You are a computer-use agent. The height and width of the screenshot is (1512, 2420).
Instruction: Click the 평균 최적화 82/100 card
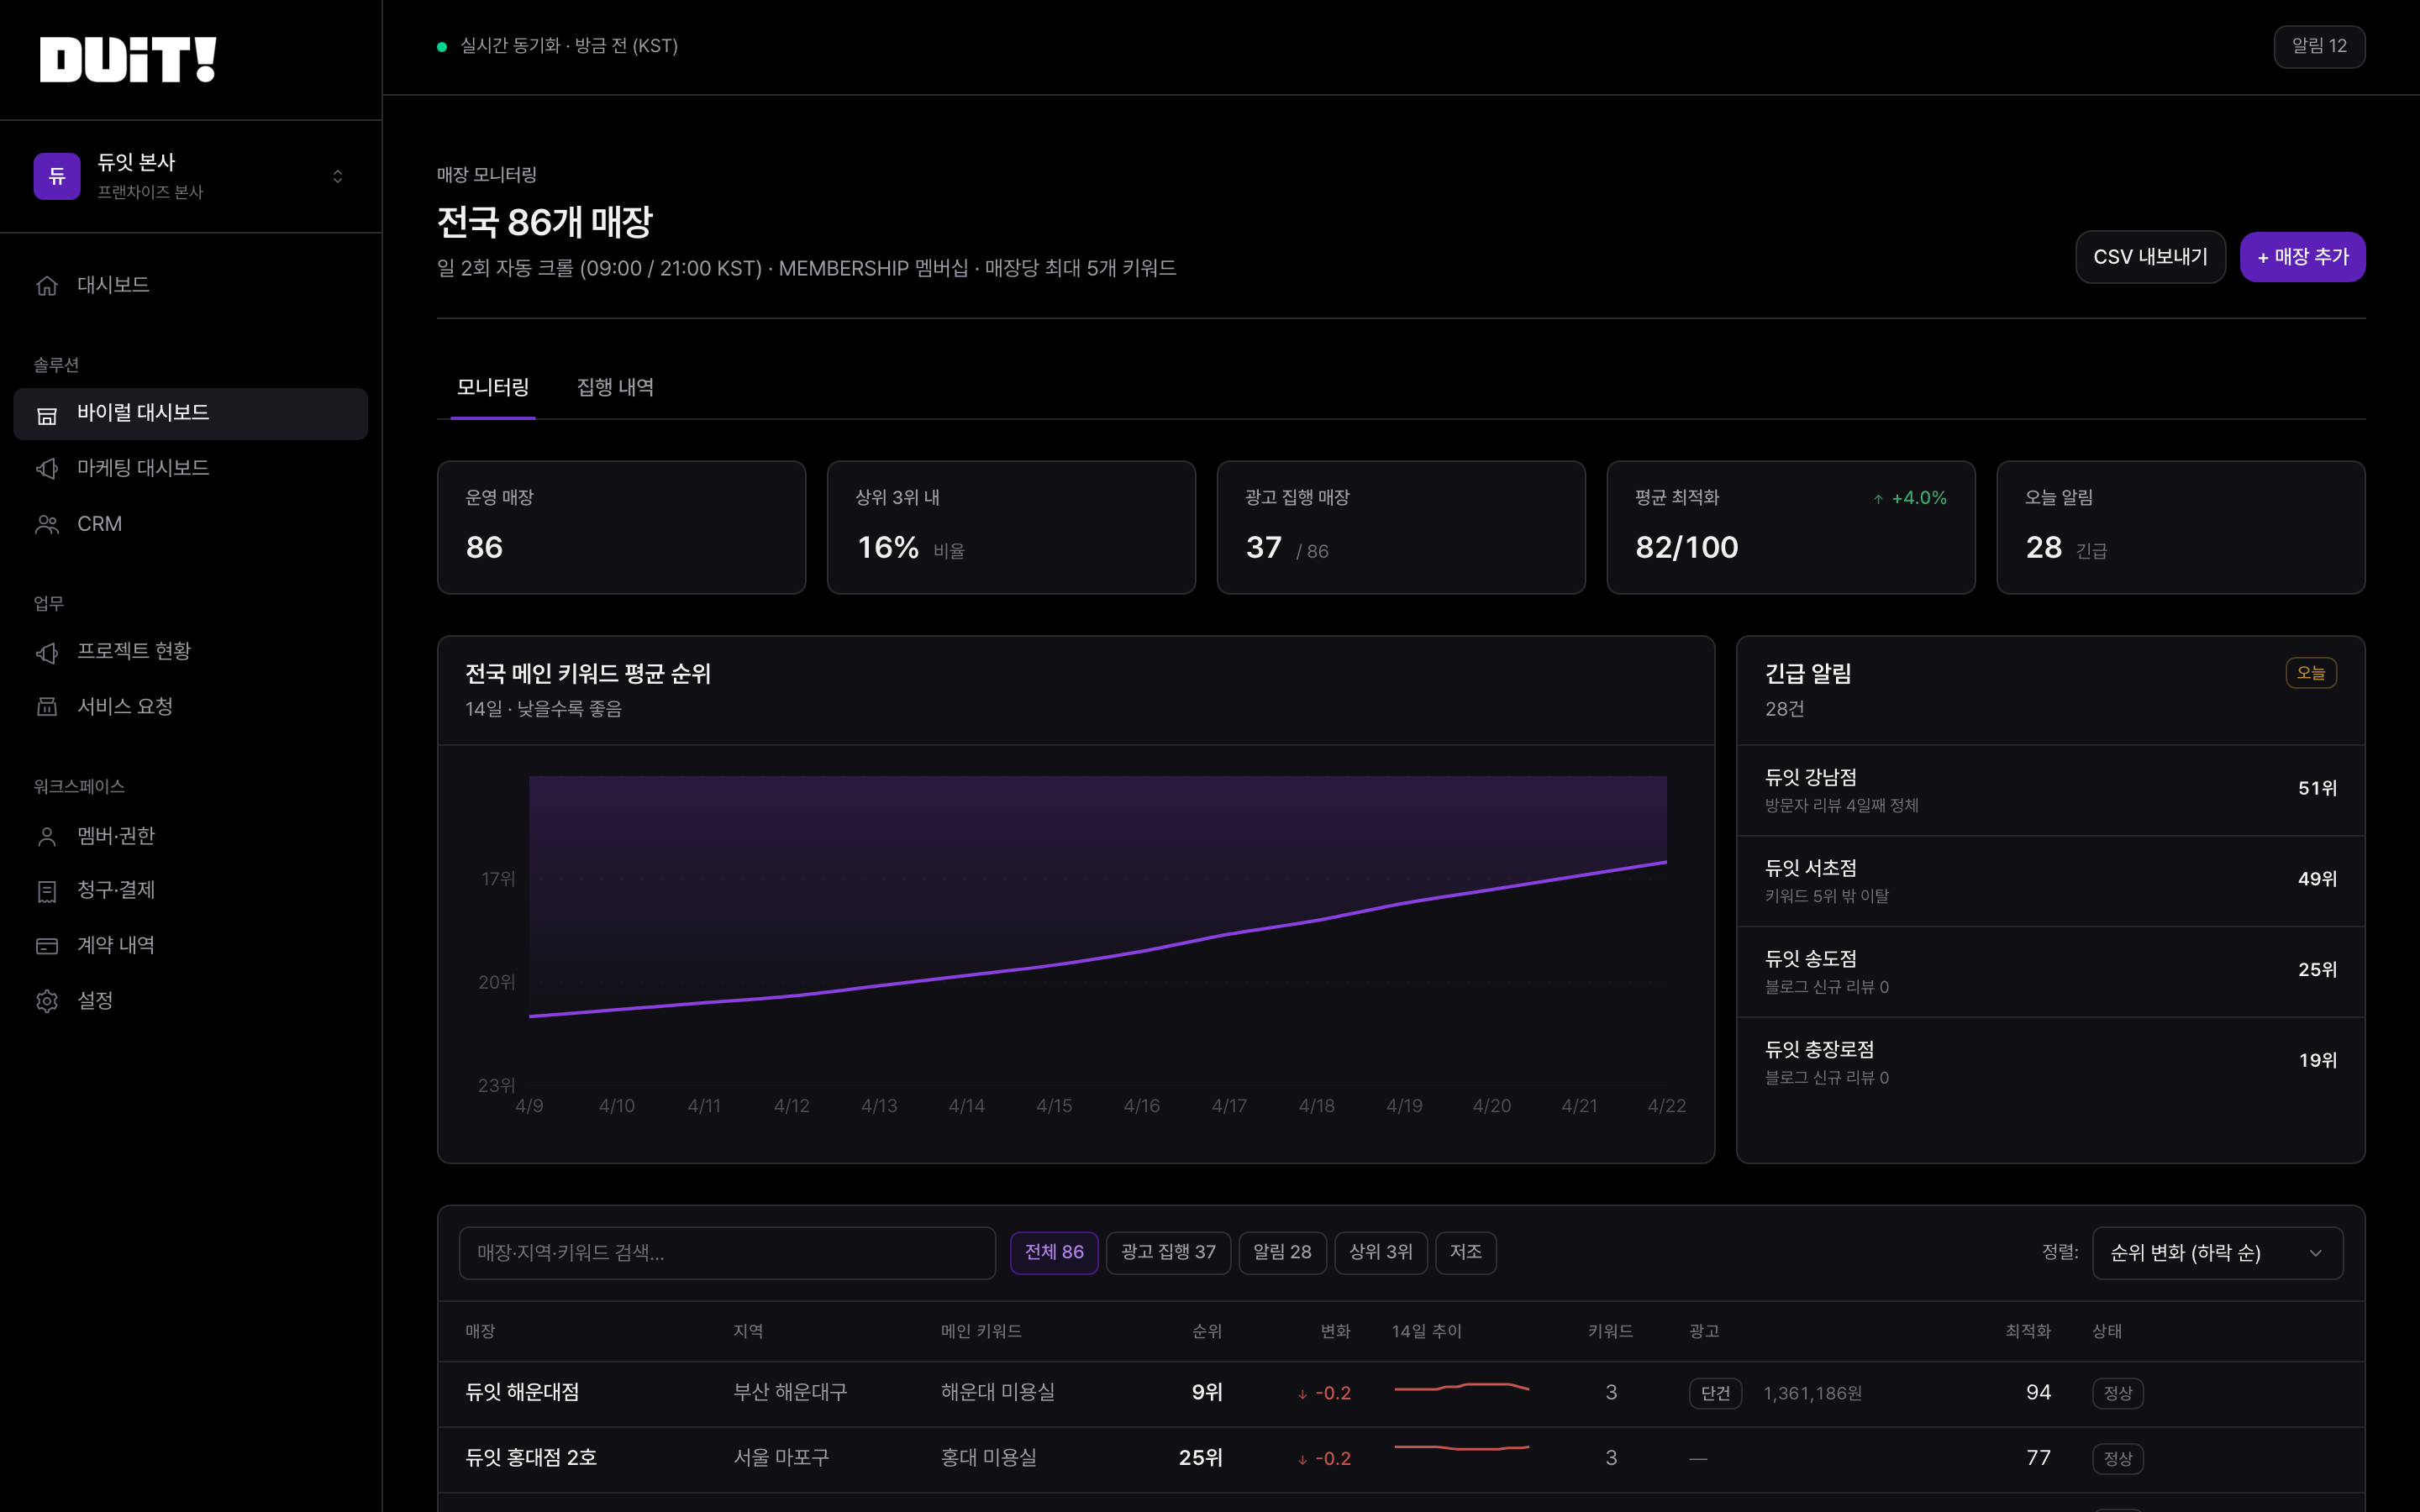pyautogui.click(x=1791, y=528)
